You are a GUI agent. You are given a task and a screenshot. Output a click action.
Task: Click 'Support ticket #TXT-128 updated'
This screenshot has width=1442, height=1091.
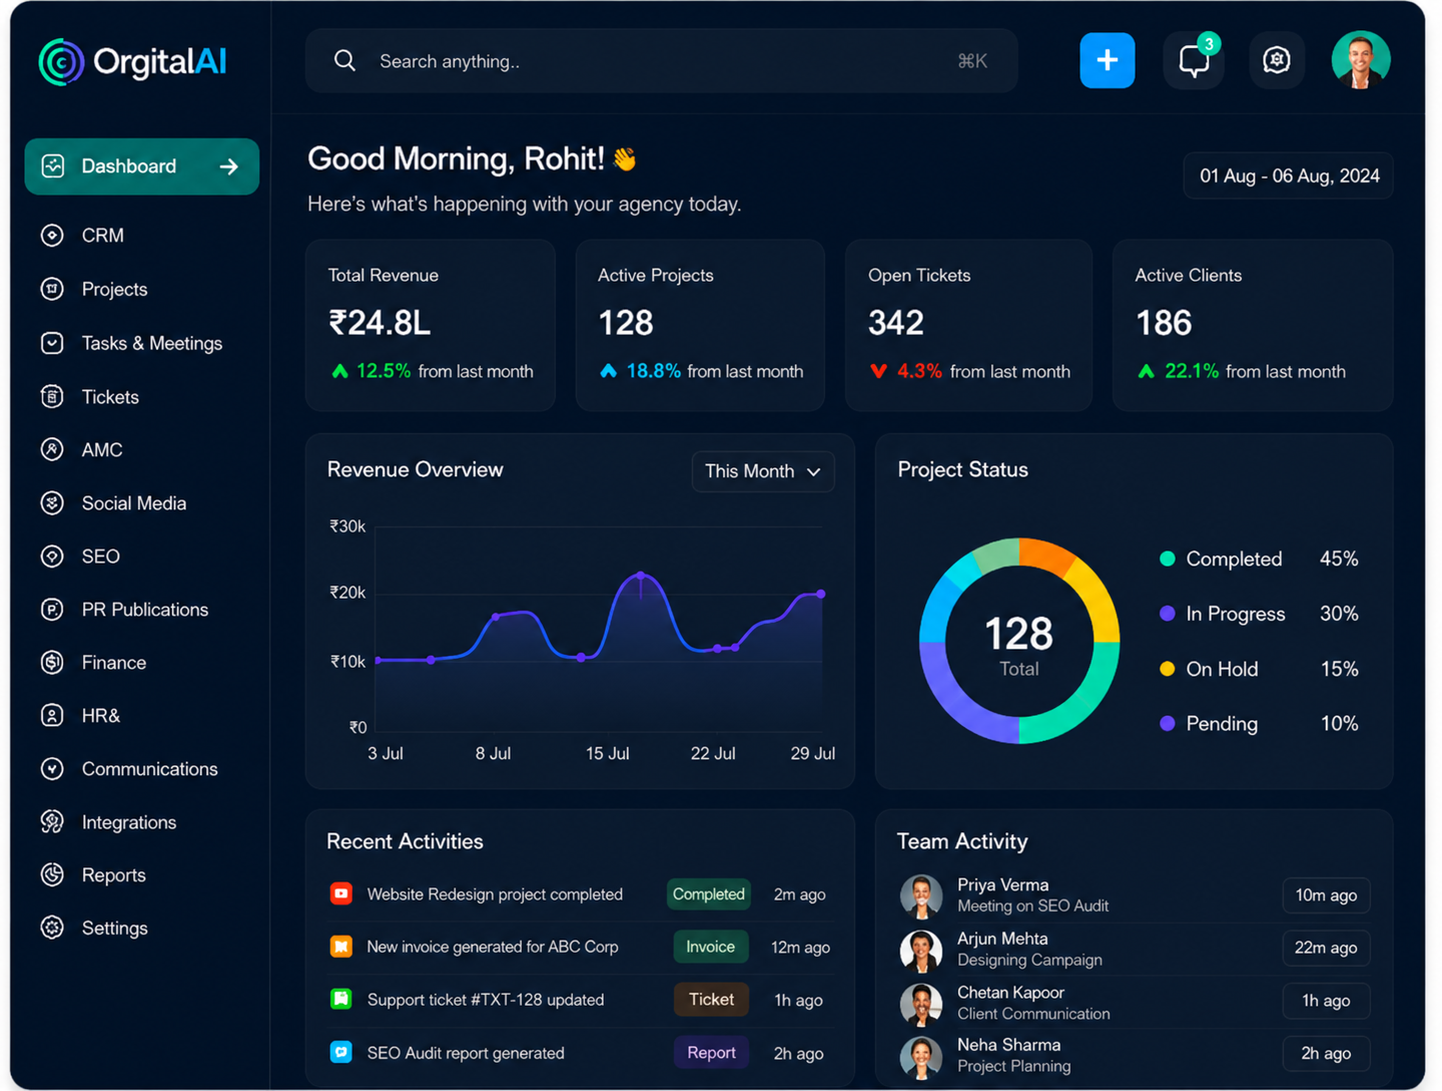(485, 999)
